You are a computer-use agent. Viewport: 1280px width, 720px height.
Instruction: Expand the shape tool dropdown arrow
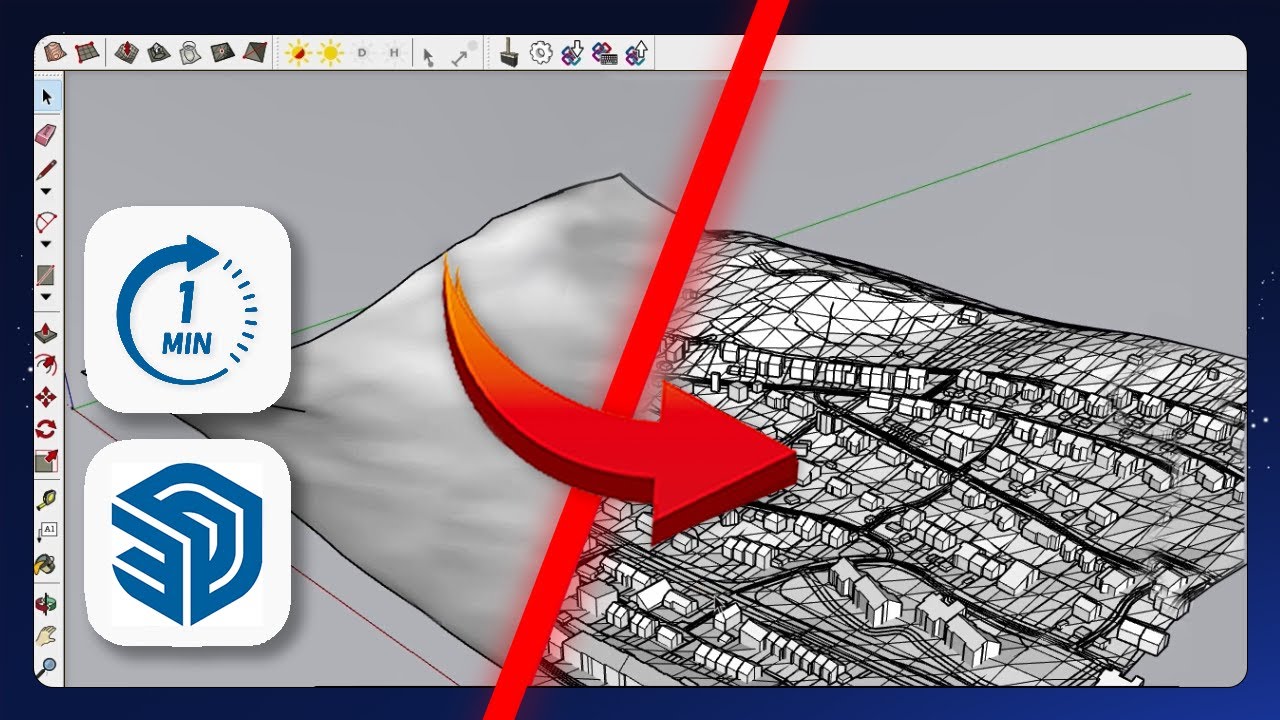click(x=46, y=296)
